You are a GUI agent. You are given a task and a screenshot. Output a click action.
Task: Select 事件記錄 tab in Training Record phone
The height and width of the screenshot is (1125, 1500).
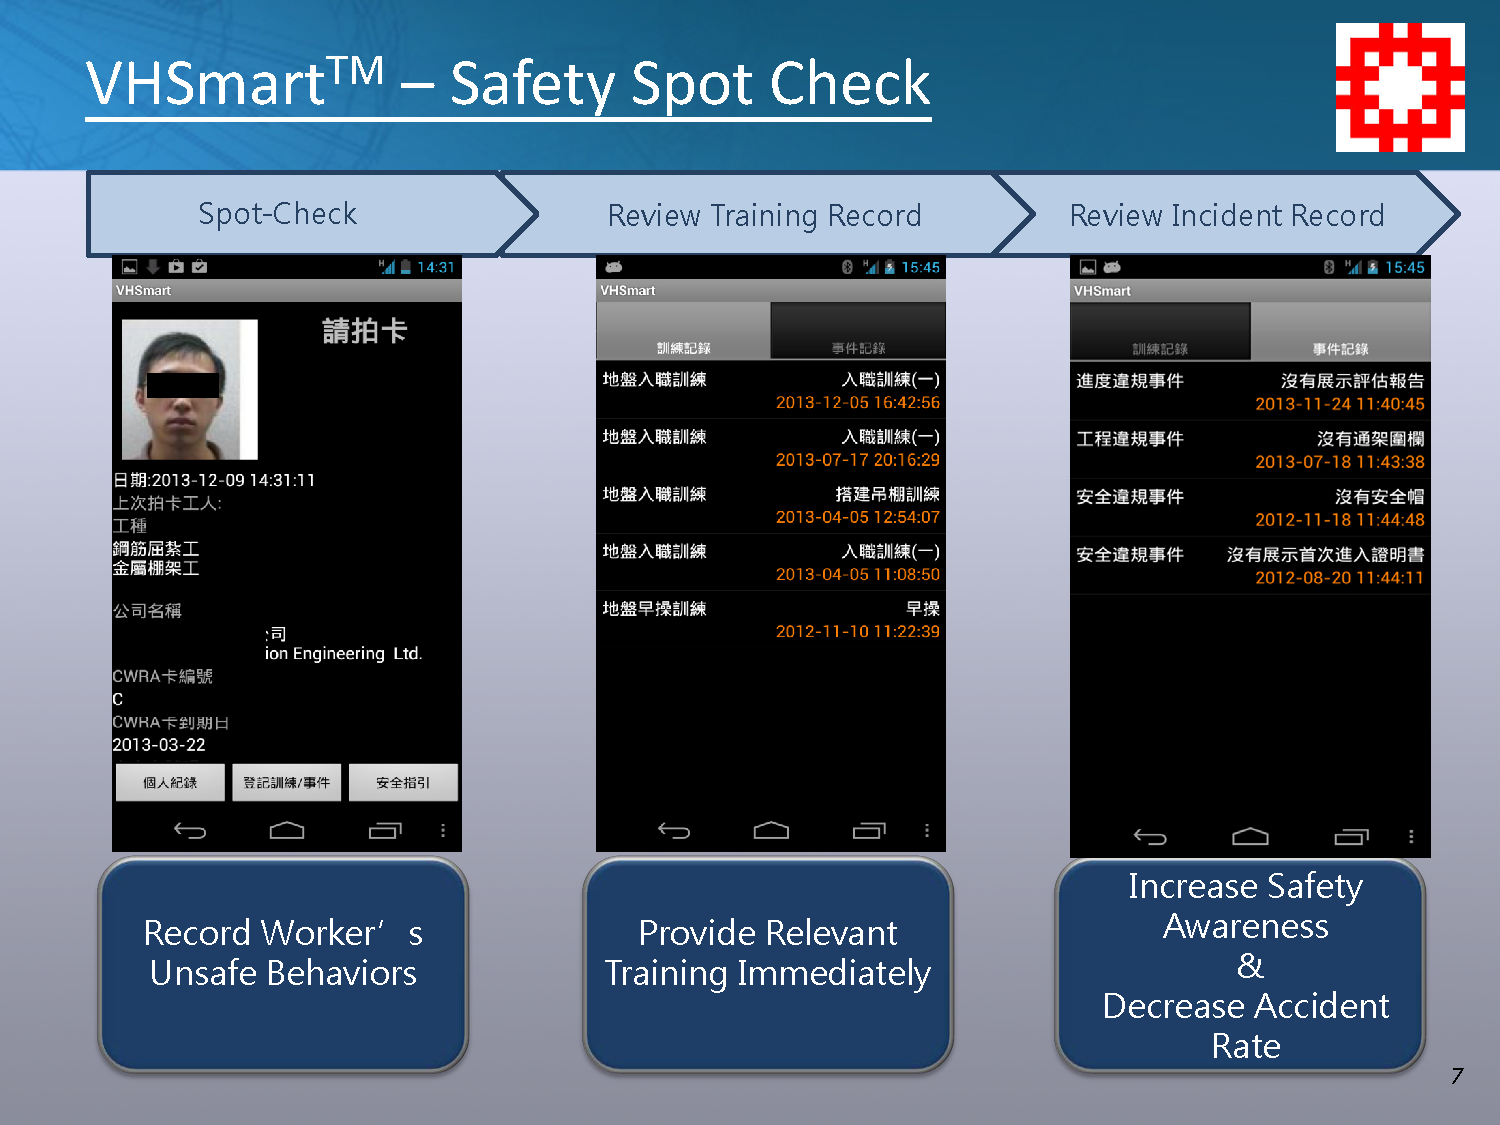coord(858,331)
